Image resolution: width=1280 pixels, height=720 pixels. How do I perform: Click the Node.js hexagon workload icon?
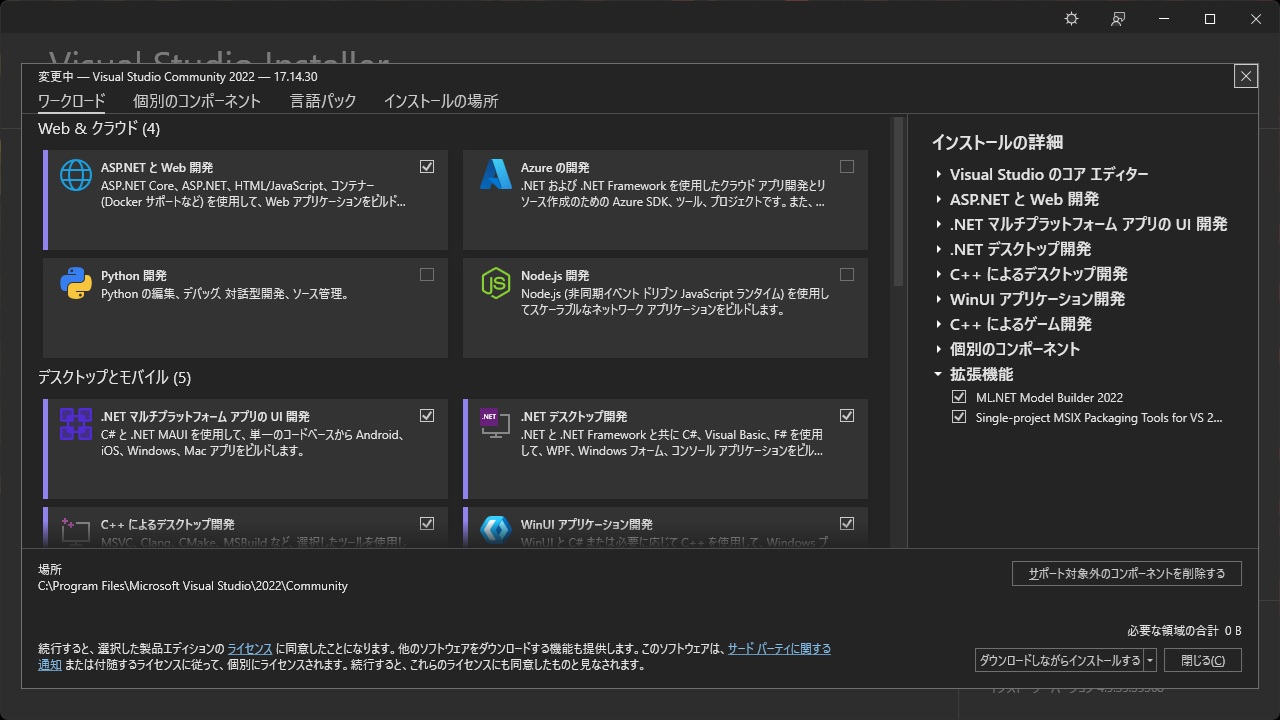click(x=496, y=283)
